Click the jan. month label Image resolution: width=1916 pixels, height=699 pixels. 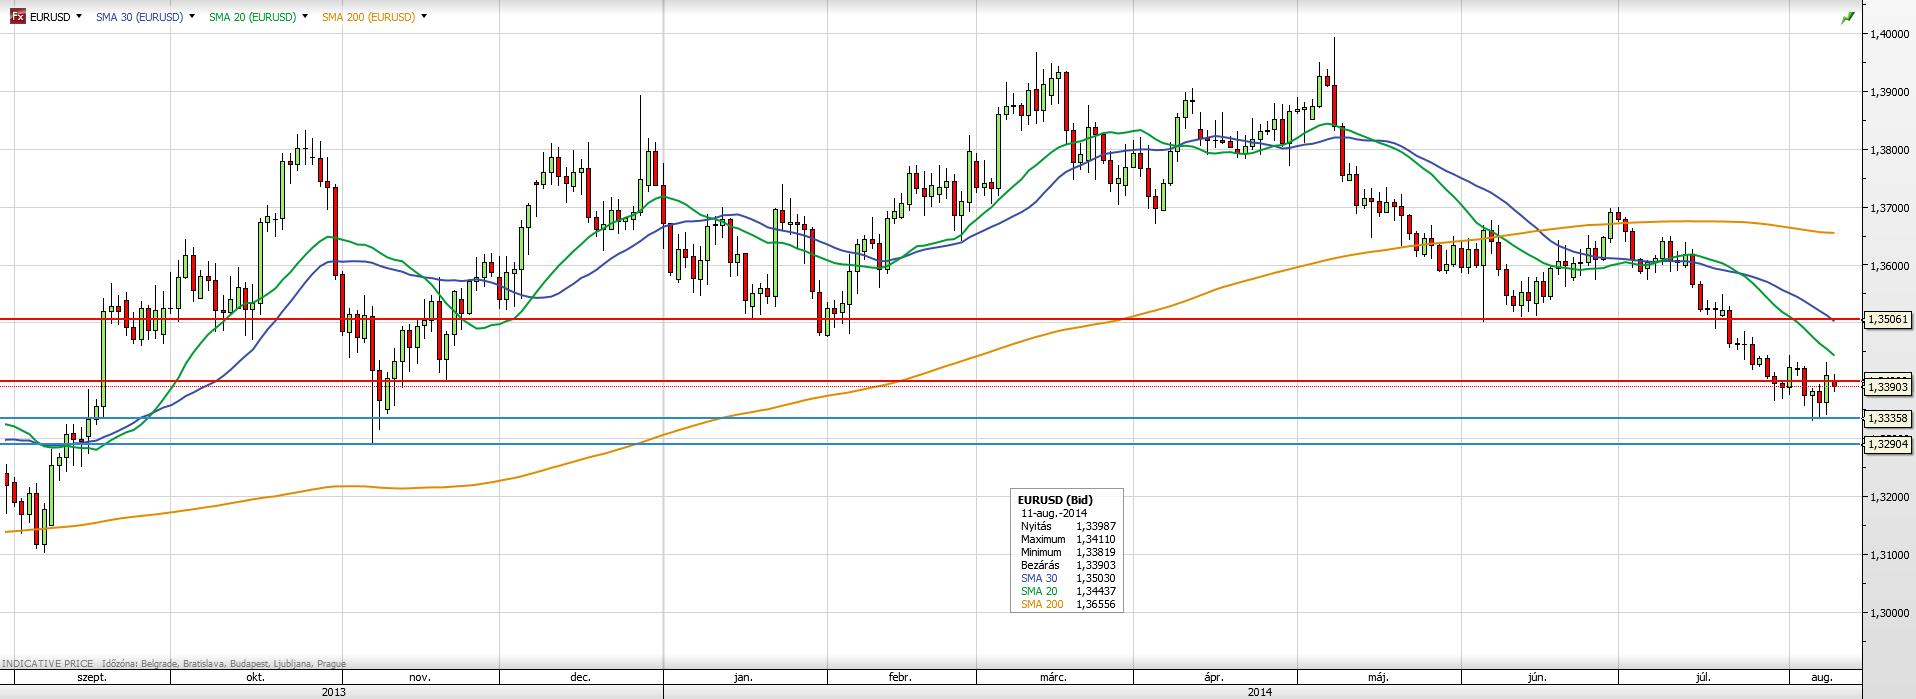click(743, 677)
